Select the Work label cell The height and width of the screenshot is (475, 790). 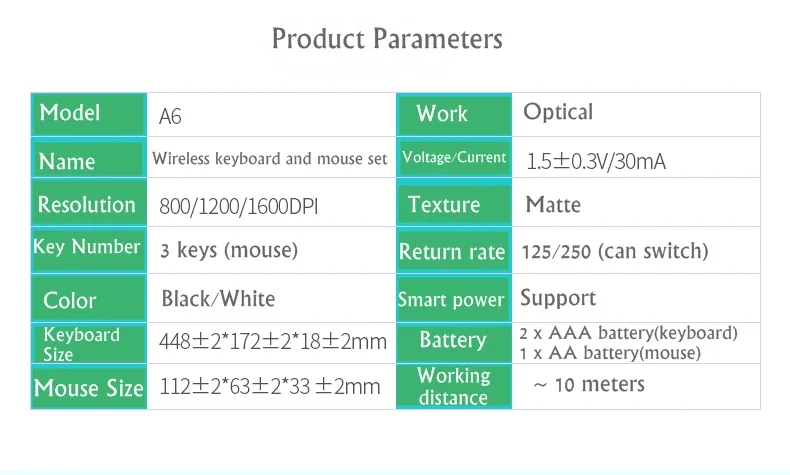[x=454, y=114]
